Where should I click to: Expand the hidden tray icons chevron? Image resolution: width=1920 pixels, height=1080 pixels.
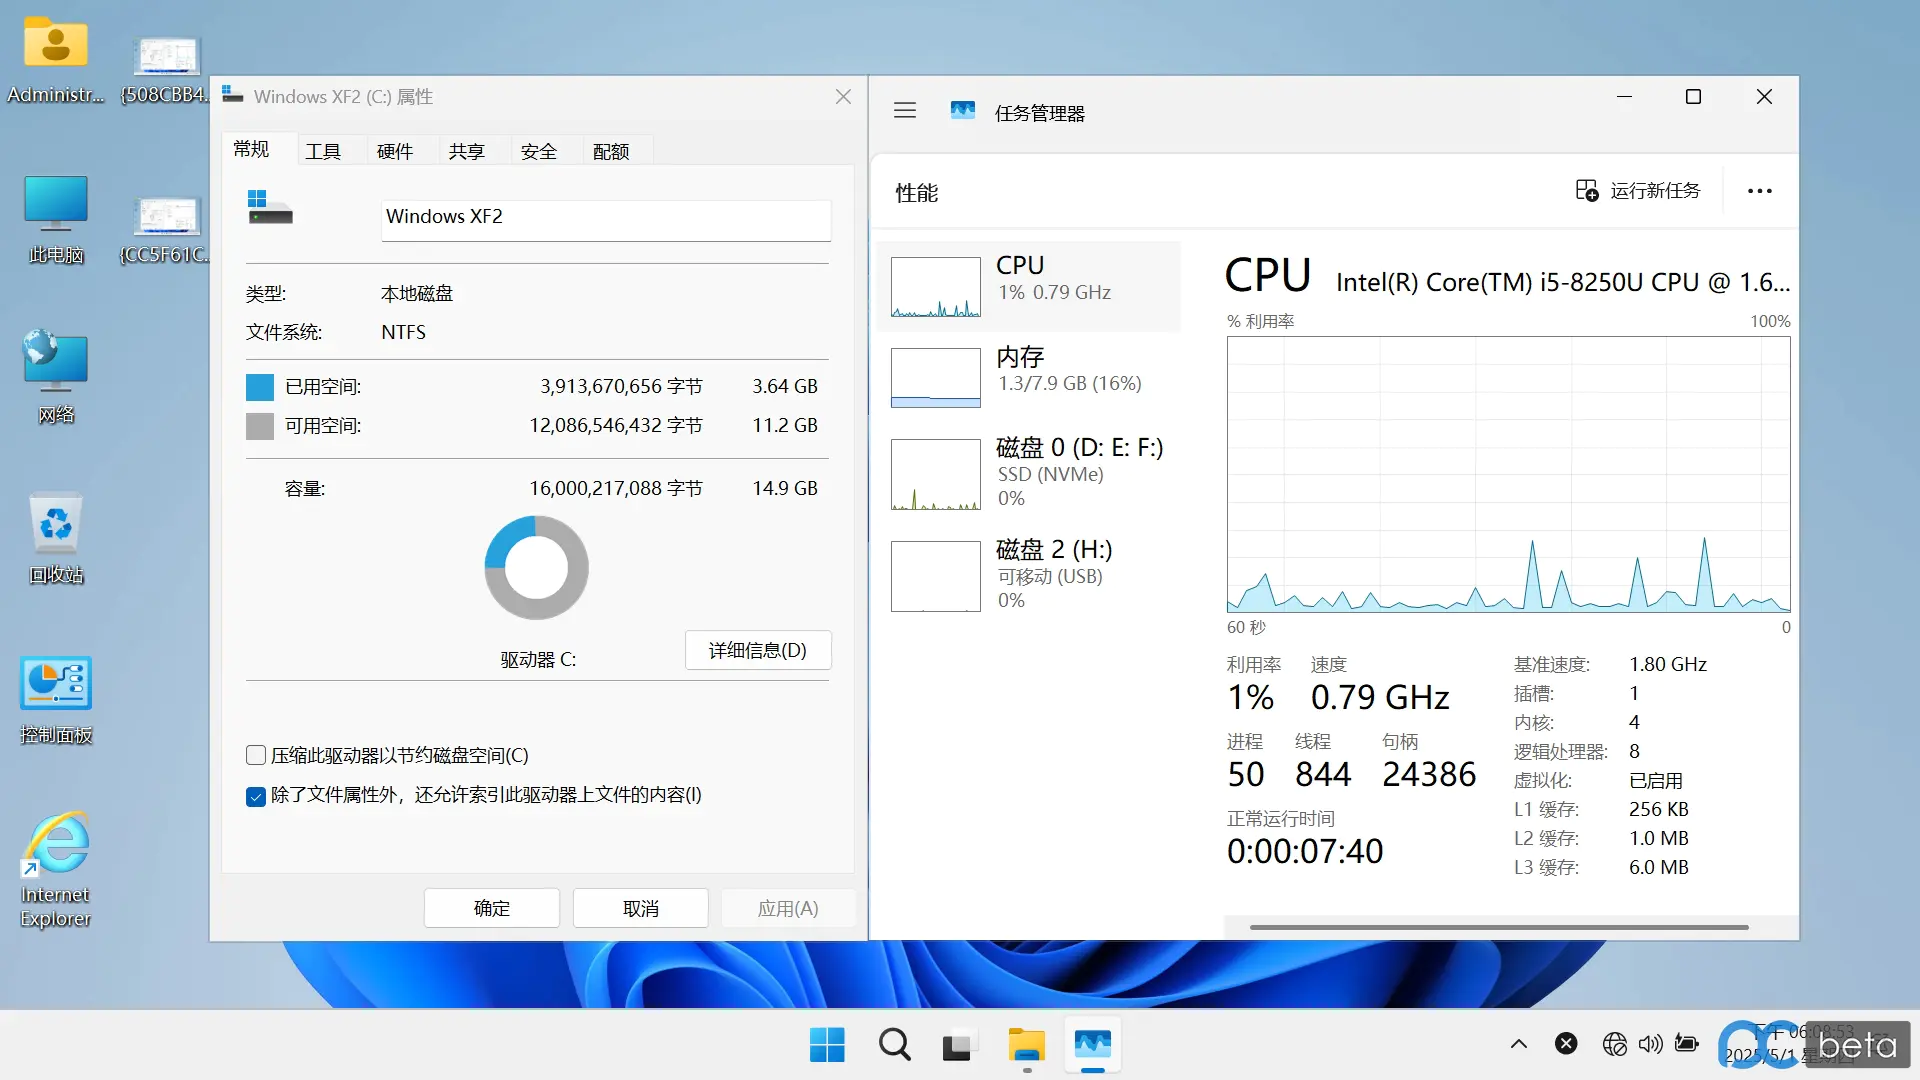pos(1518,1044)
